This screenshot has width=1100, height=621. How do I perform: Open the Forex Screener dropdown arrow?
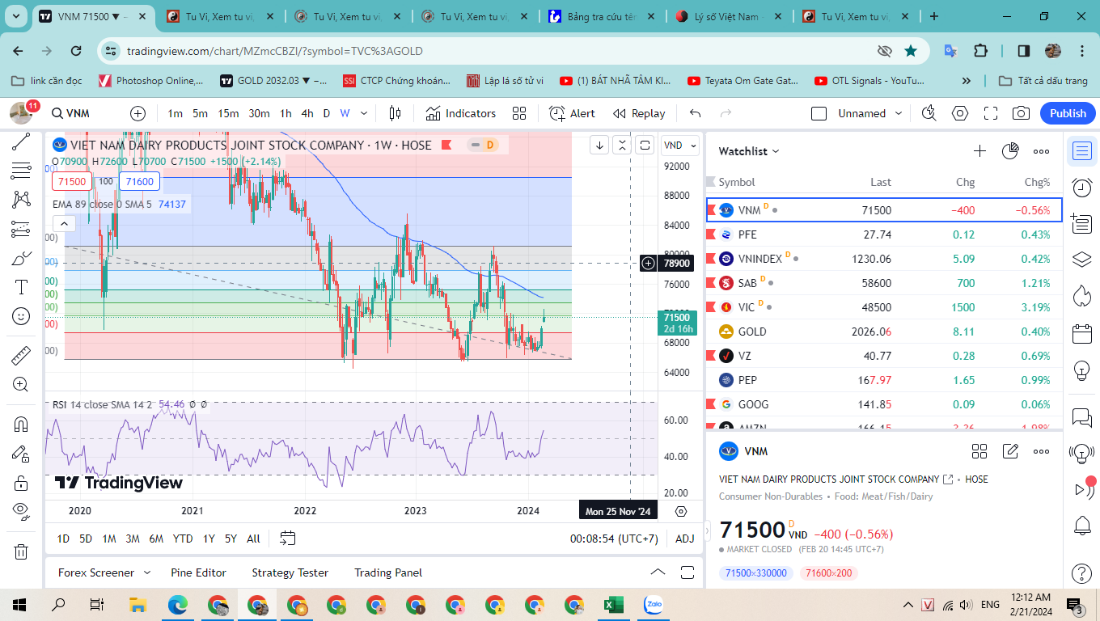(147, 573)
